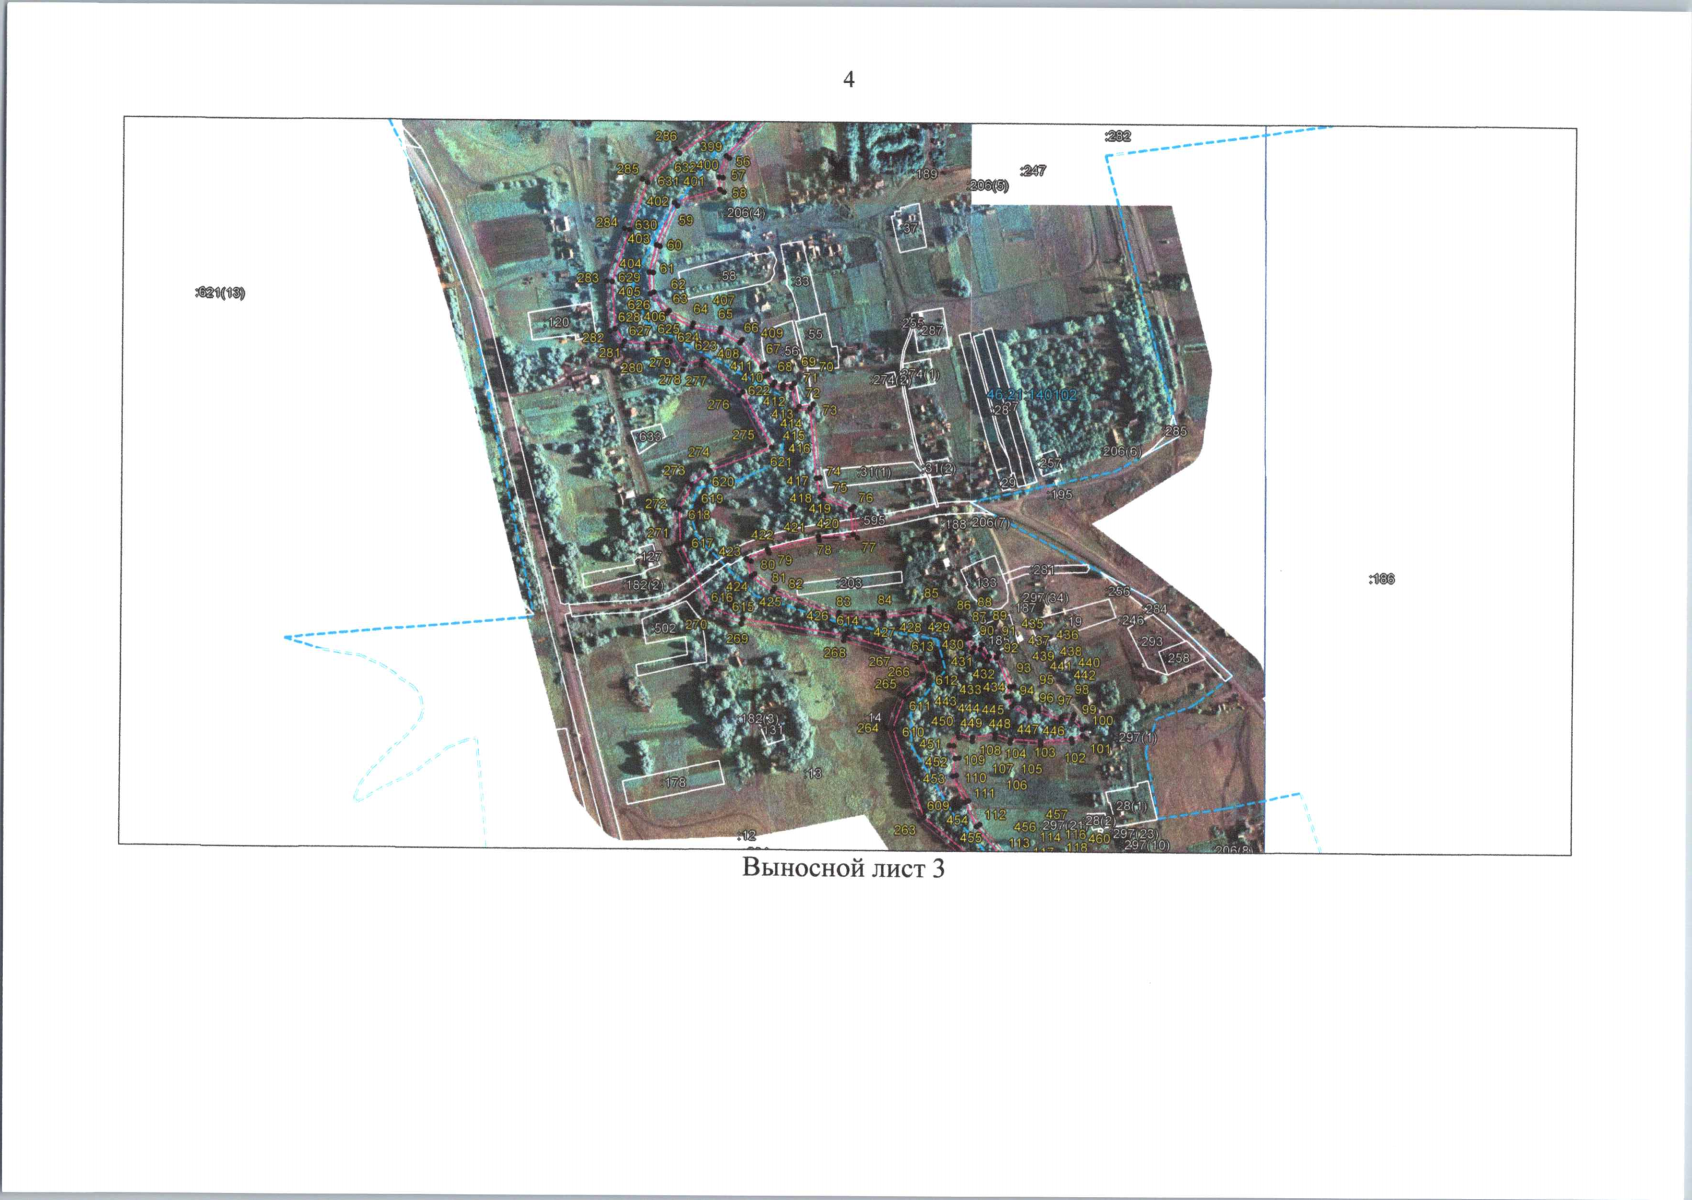Select the white-outlined parcel 178
1692x1200 pixels.
(675, 782)
